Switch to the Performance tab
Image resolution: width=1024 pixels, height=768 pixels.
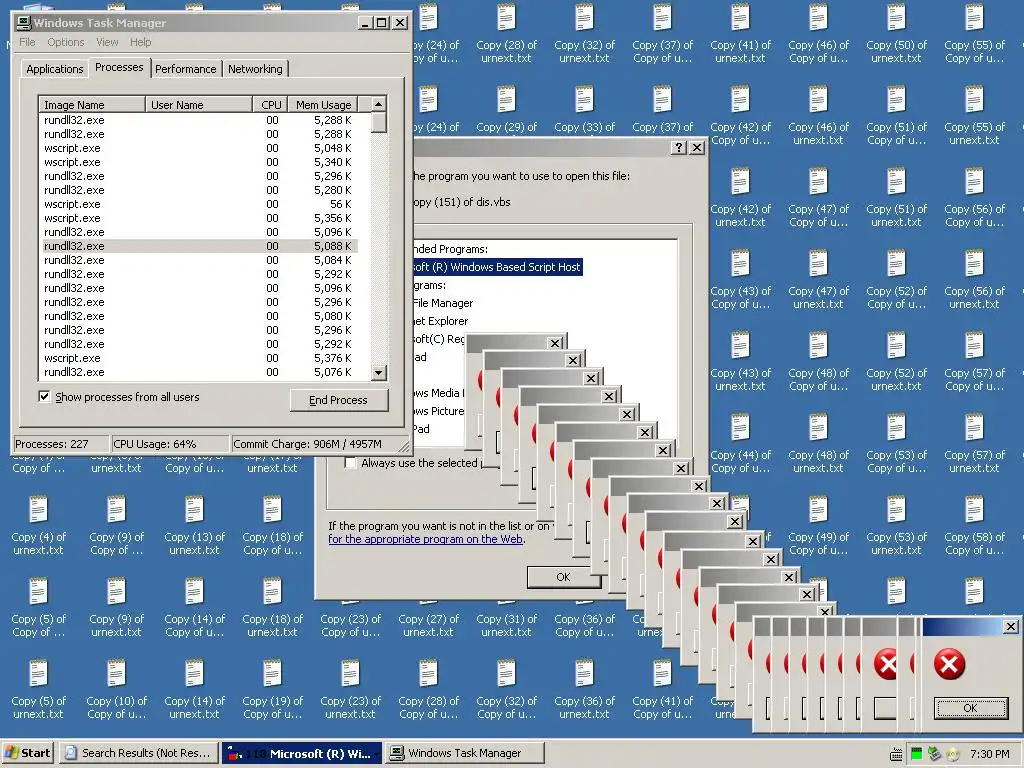(x=185, y=69)
